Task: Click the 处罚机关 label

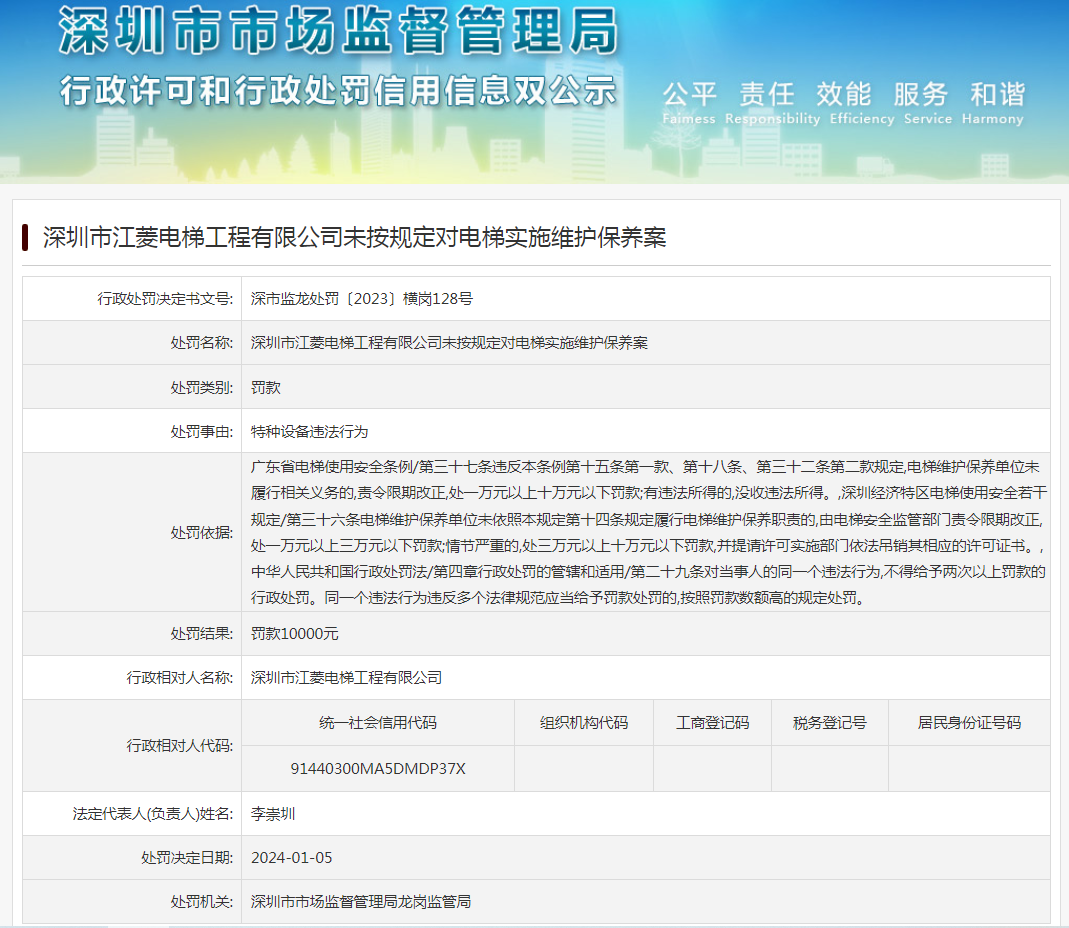Action: (202, 901)
